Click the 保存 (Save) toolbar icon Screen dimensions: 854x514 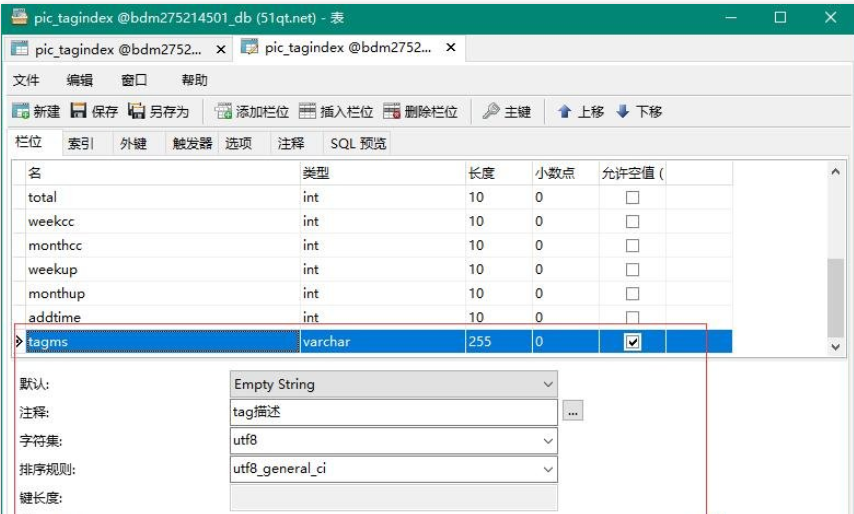pos(78,112)
